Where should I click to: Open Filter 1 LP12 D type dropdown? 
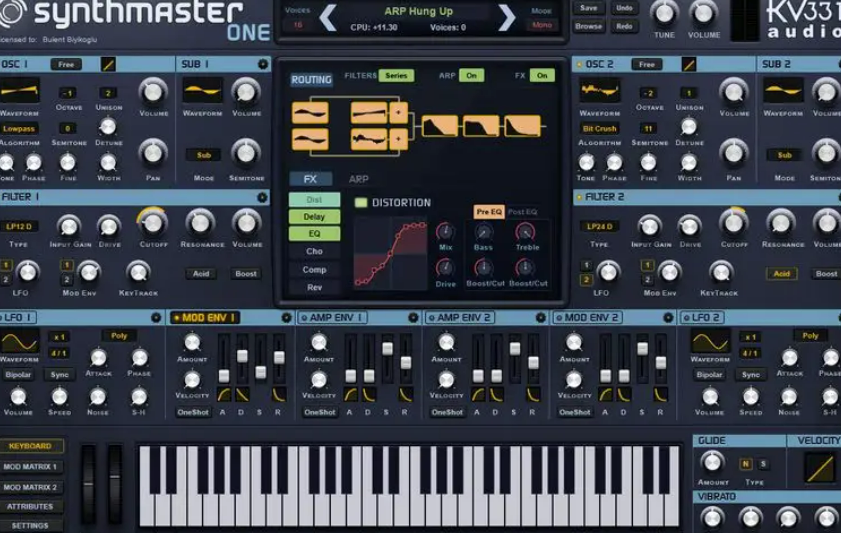point(19,226)
